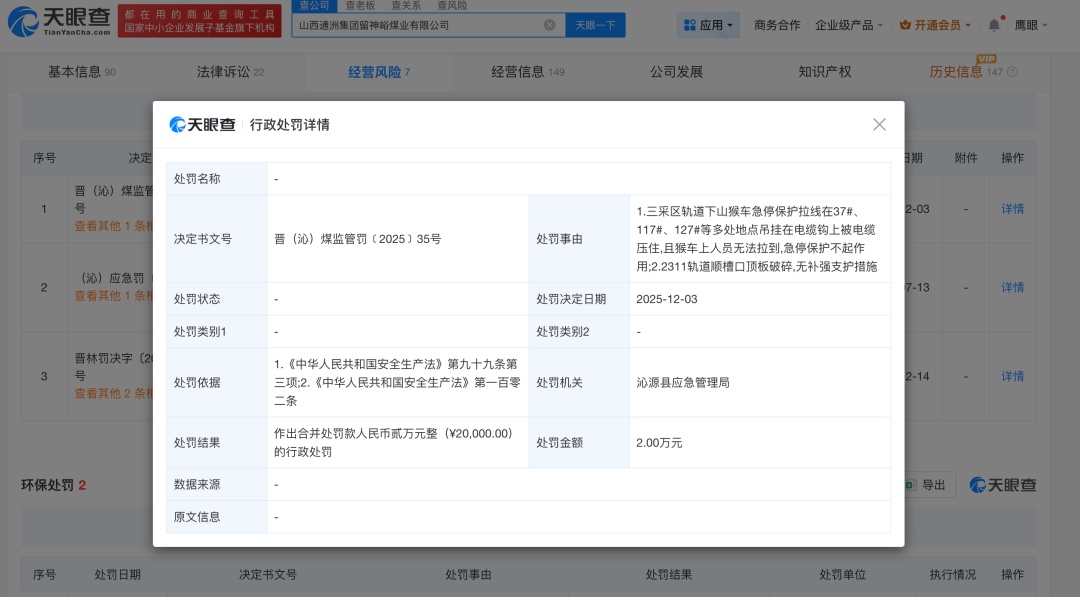Viewport: 1080px width, 597px height.
Task: Select the 2.00万元 amount value
Action: point(659,443)
